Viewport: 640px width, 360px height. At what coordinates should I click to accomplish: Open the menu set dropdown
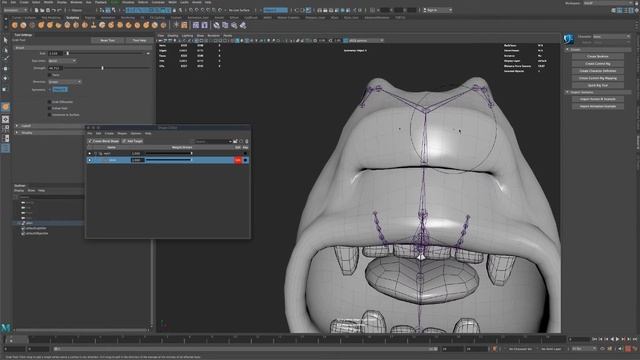point(15,10)
